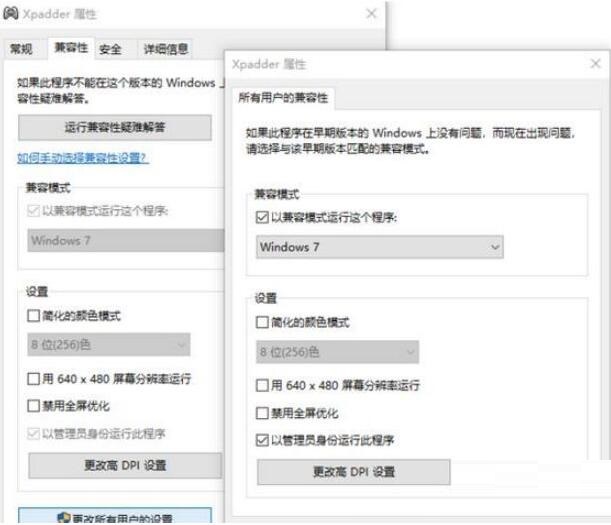Enable 用 640 x 480 屏幕分辨率运行 in front dialog

(262, 385)
